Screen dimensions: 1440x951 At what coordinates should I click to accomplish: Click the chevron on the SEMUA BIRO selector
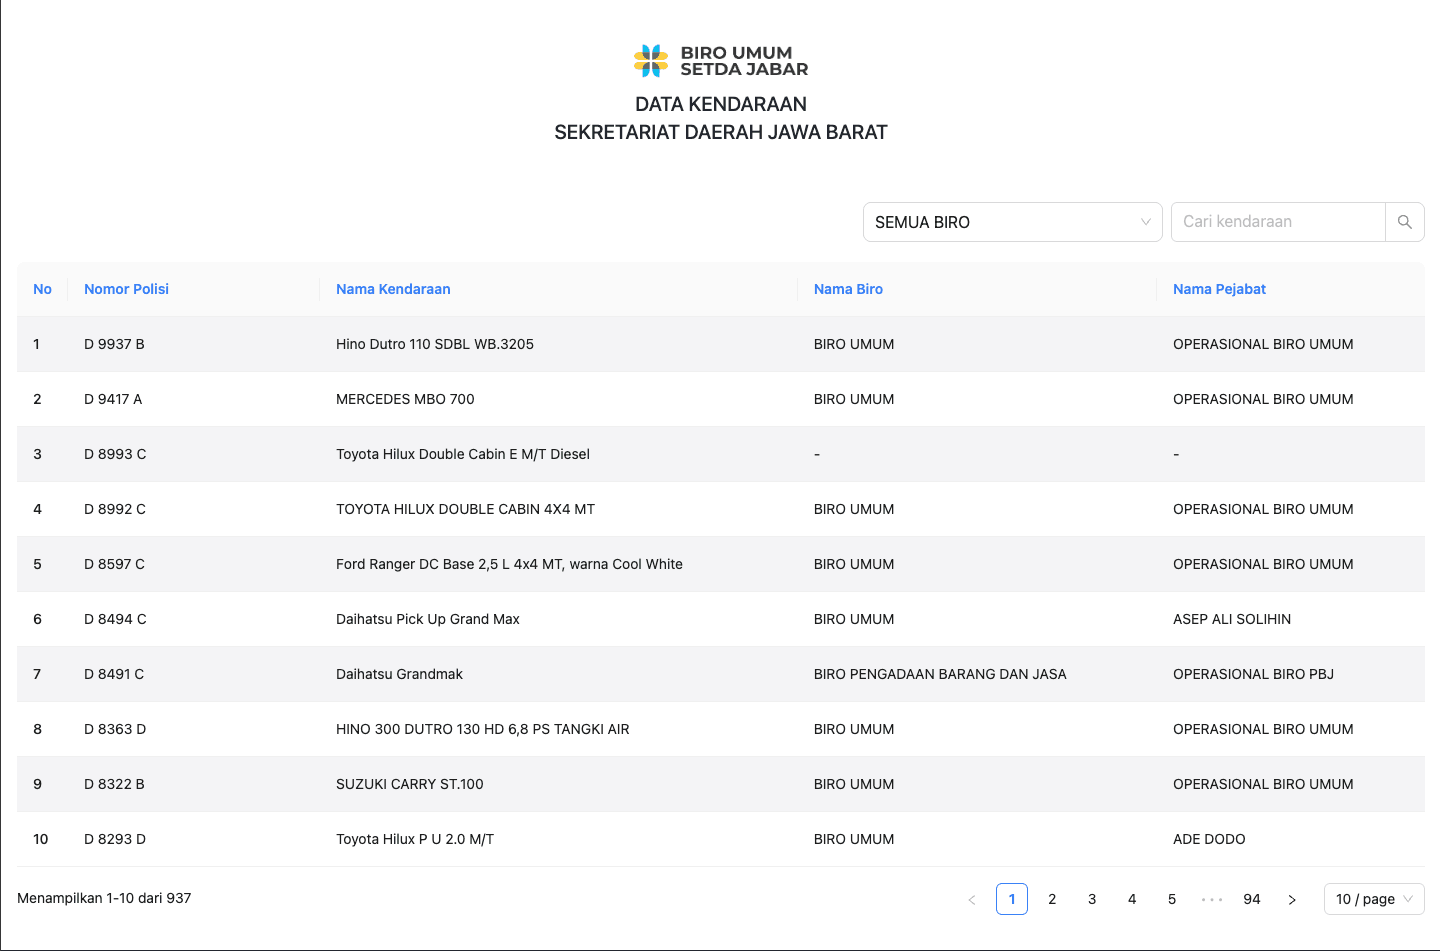point(1146,222)
